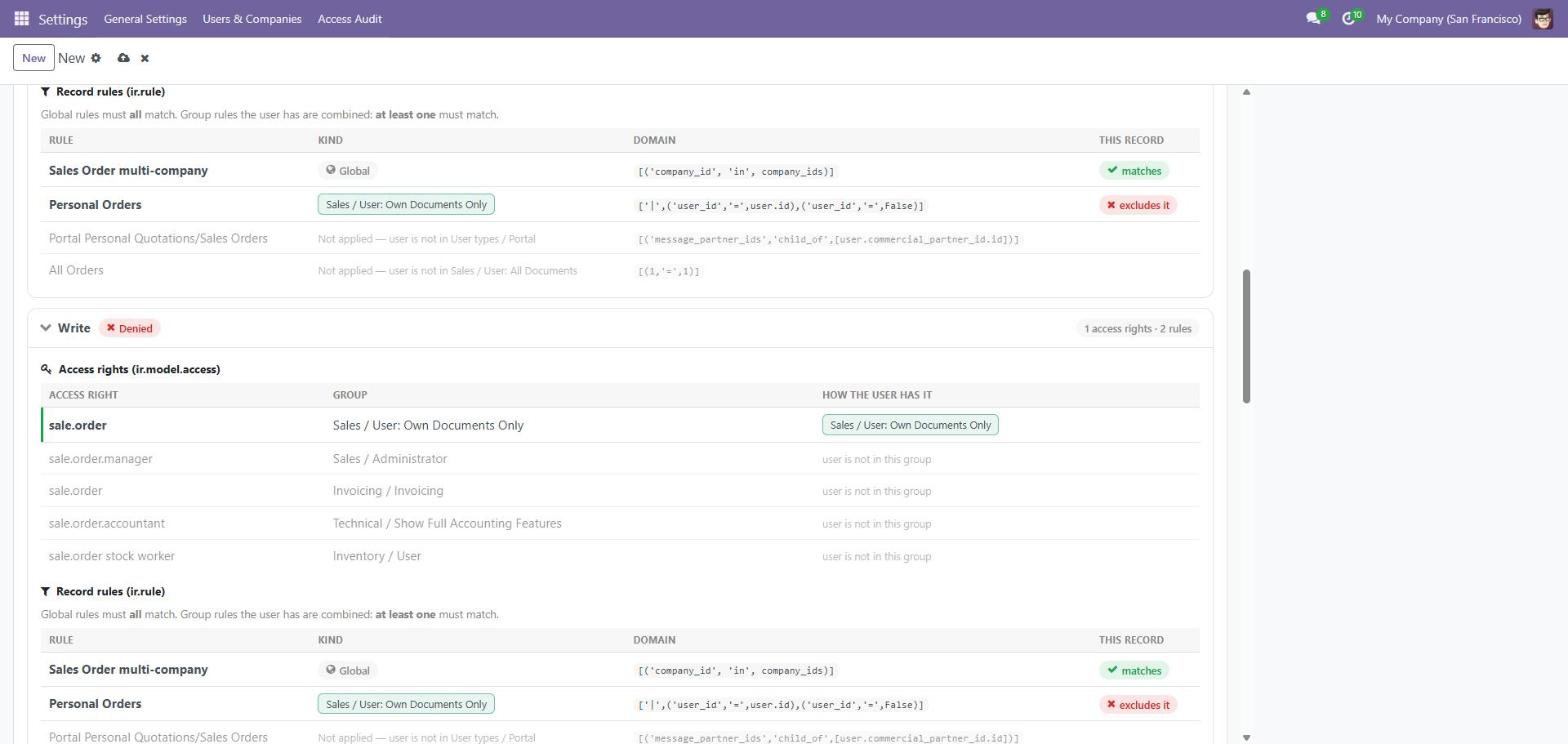Open the apps grid home menu
Image resolution: width=1568 pixels, height=744 pixels.
click(x=21, y=19)
